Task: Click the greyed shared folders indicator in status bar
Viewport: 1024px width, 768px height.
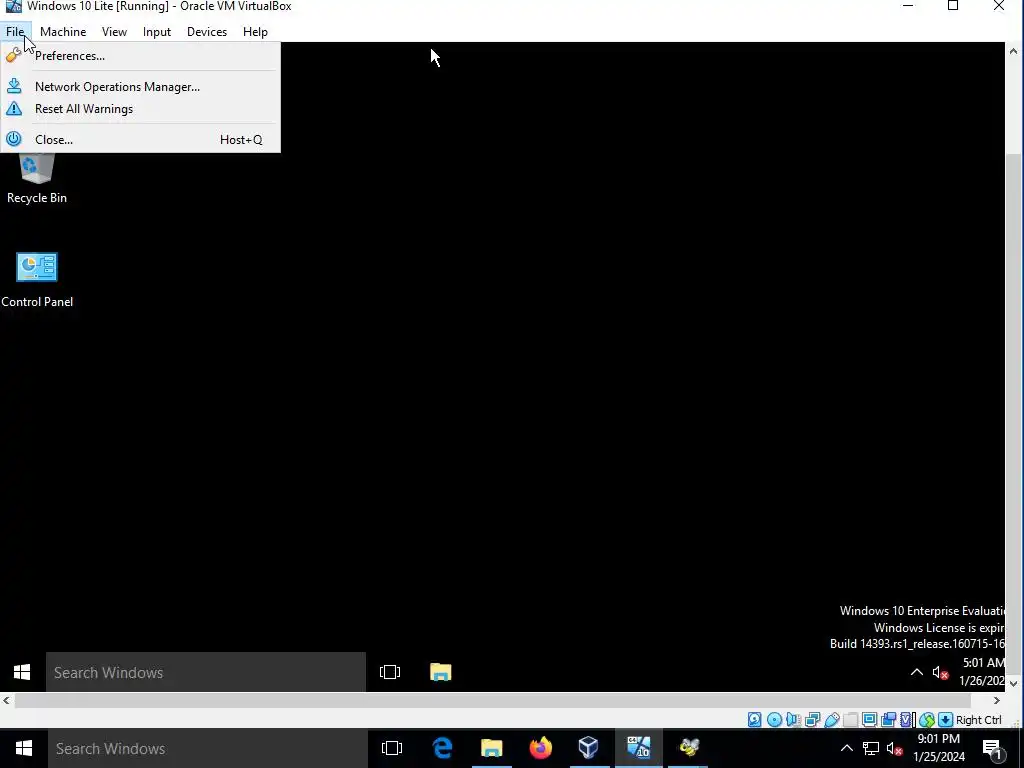Action: pos(850,720)
